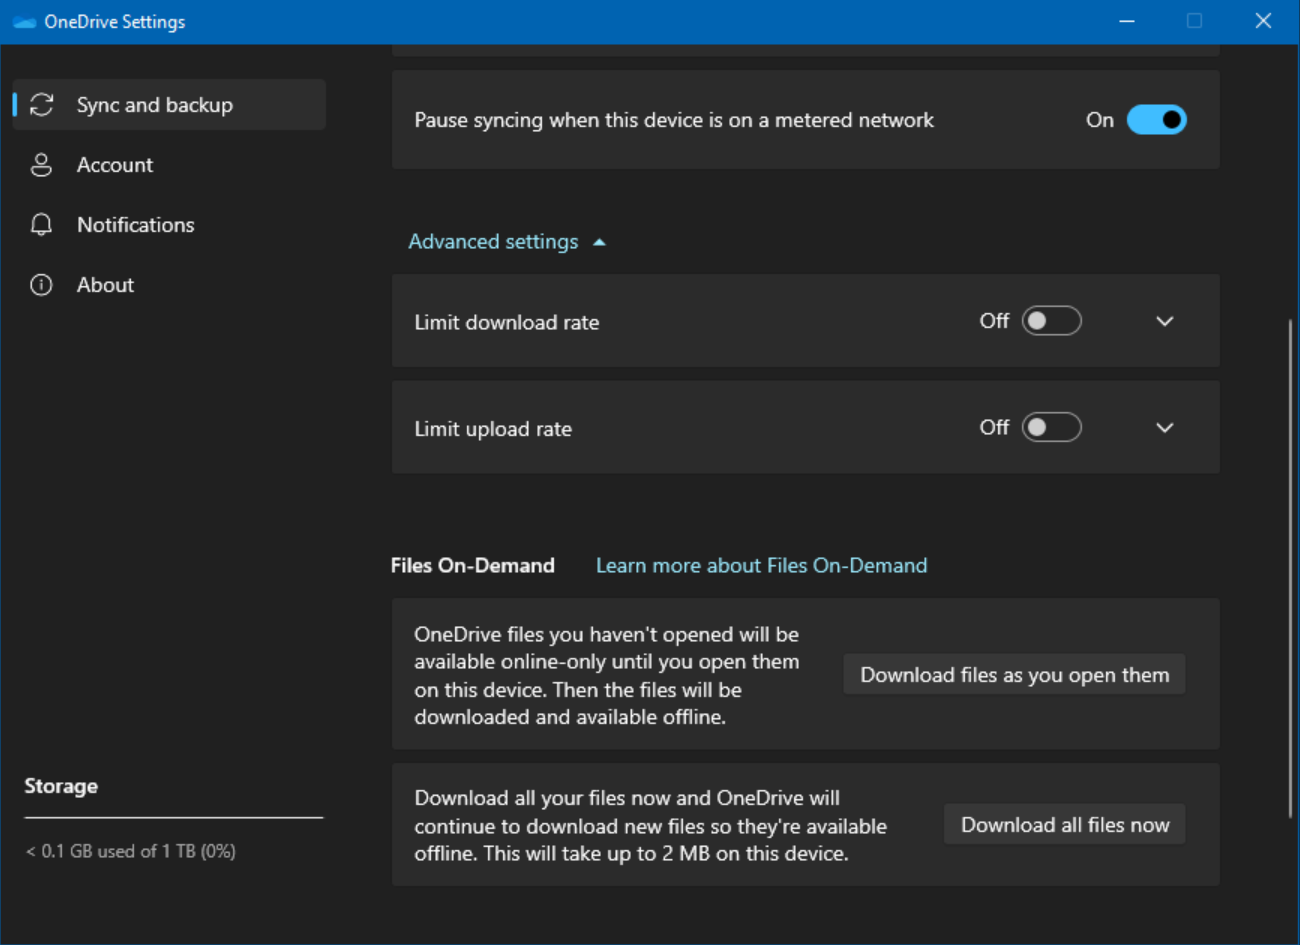
Task: Turn on the Limit upload rate toggle
Action: coord(1051,427)
